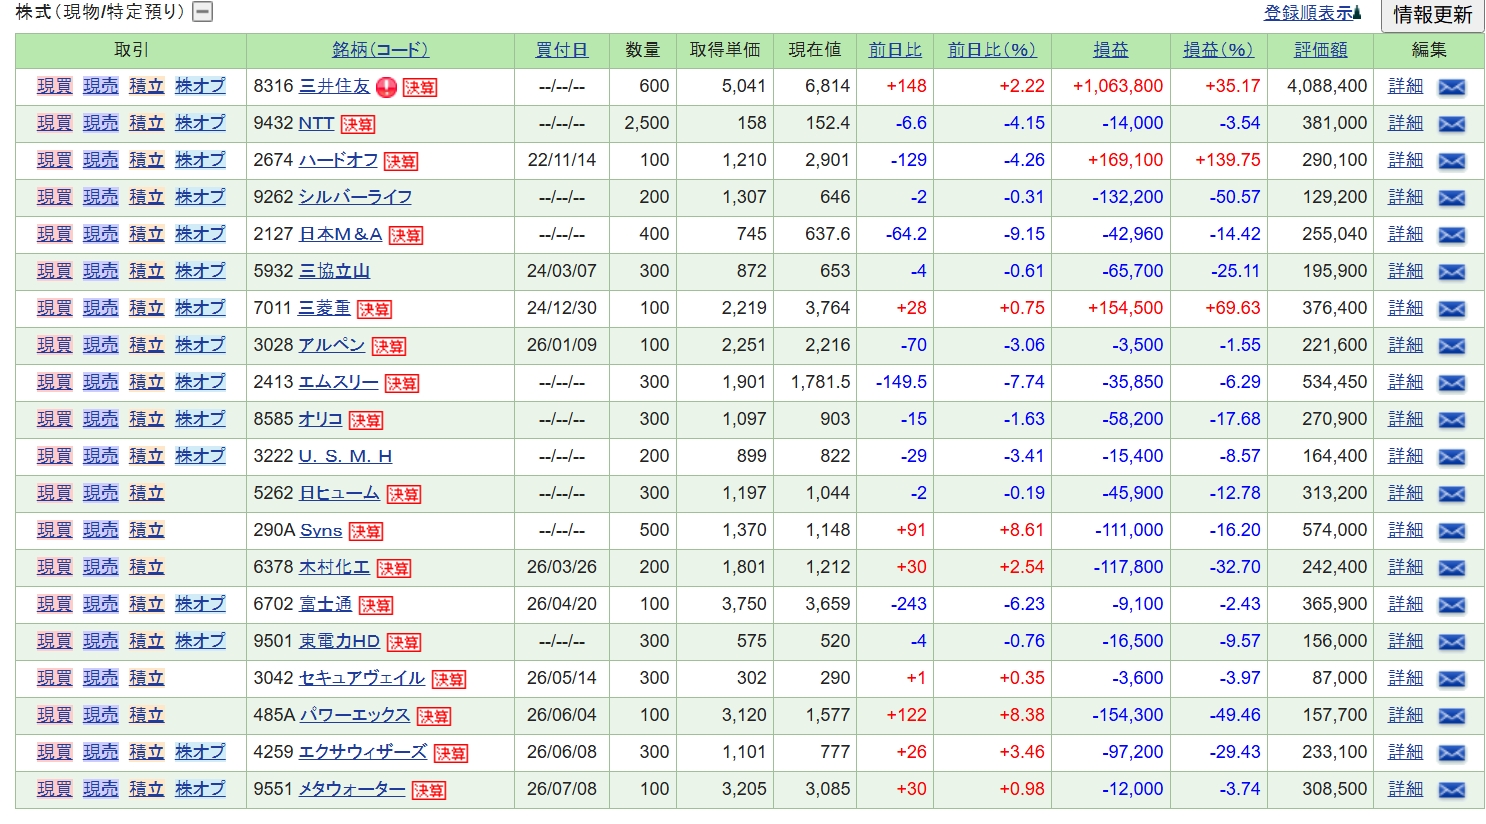Sort holdings by 前日比(%) column header
The height and width of the screenshot is (824, 1486).
[x=991, y=50]
